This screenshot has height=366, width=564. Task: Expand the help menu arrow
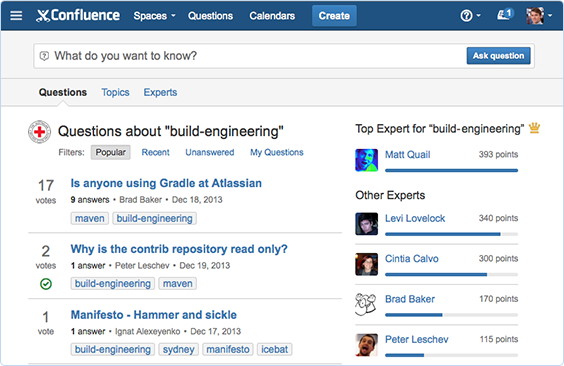(478, 15)
